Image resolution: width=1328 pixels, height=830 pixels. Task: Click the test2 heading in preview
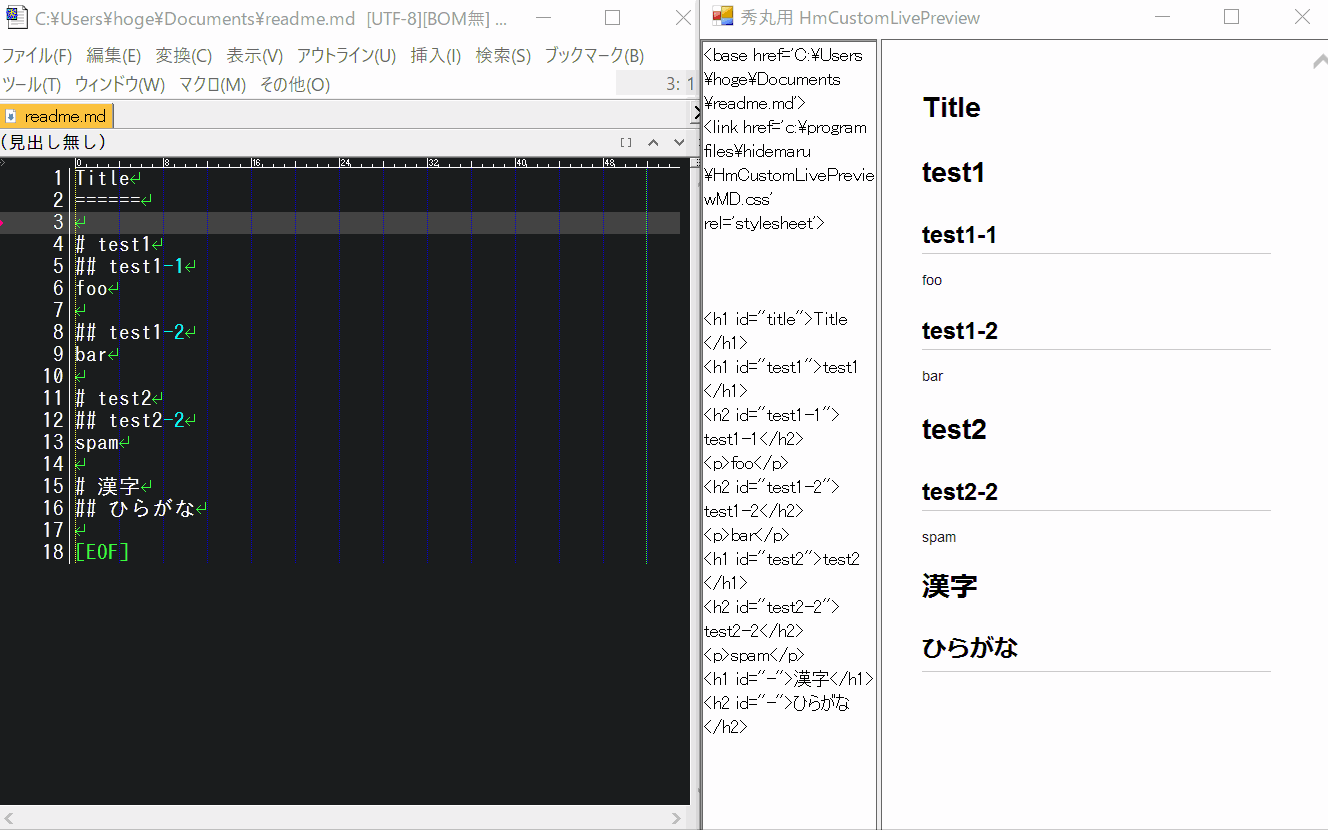955,430
